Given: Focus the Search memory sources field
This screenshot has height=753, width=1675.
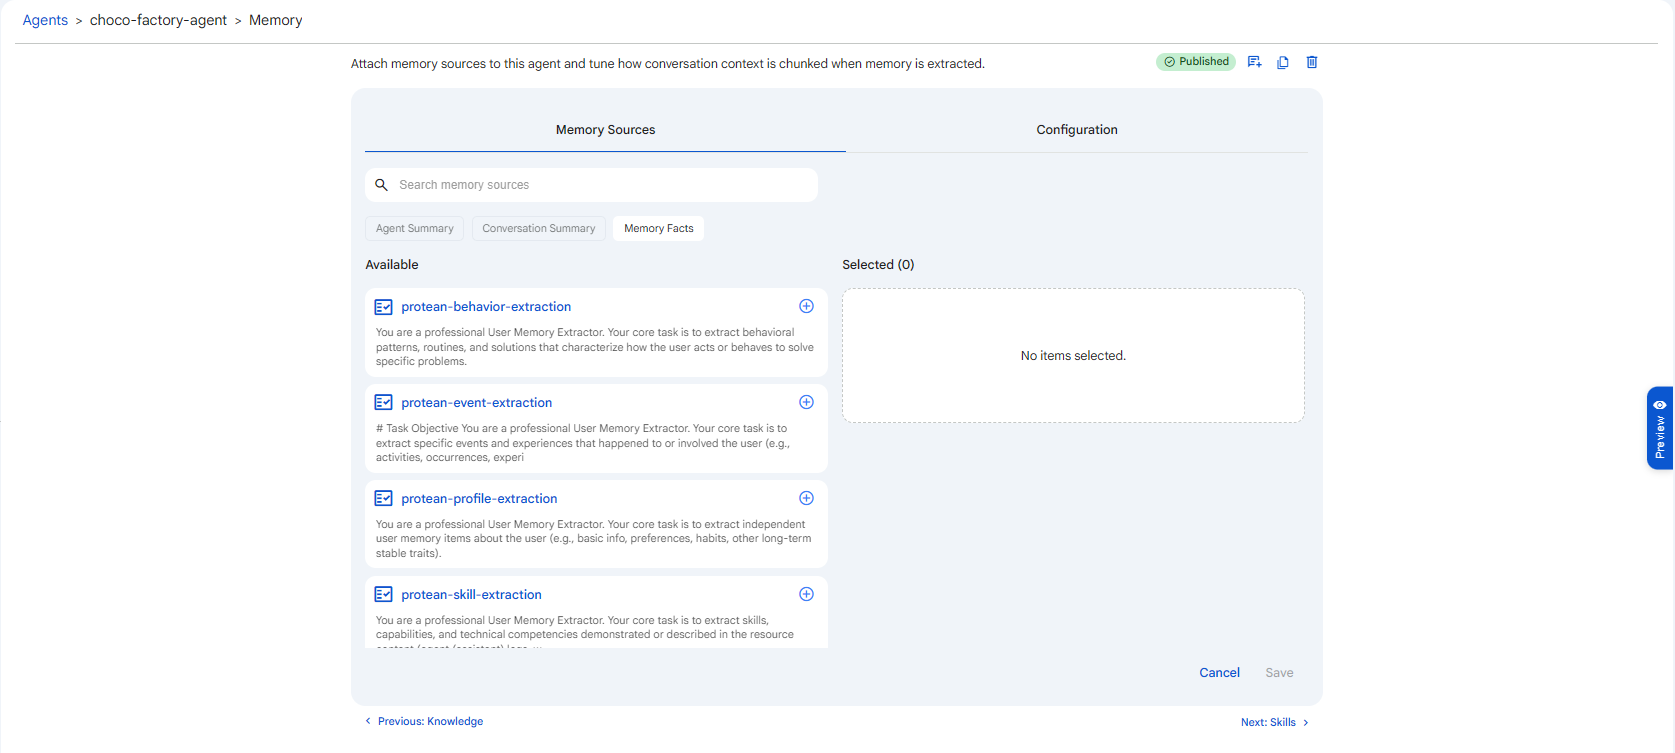Looking at the screenshot, I should (x=591, y=185).
